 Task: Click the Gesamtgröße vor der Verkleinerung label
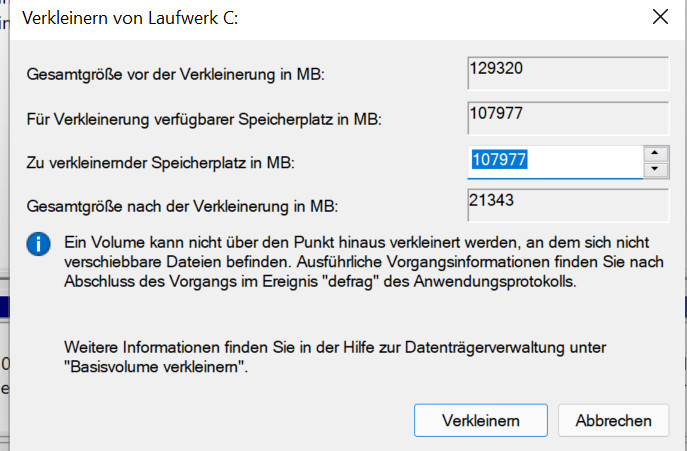click(175, 75)
